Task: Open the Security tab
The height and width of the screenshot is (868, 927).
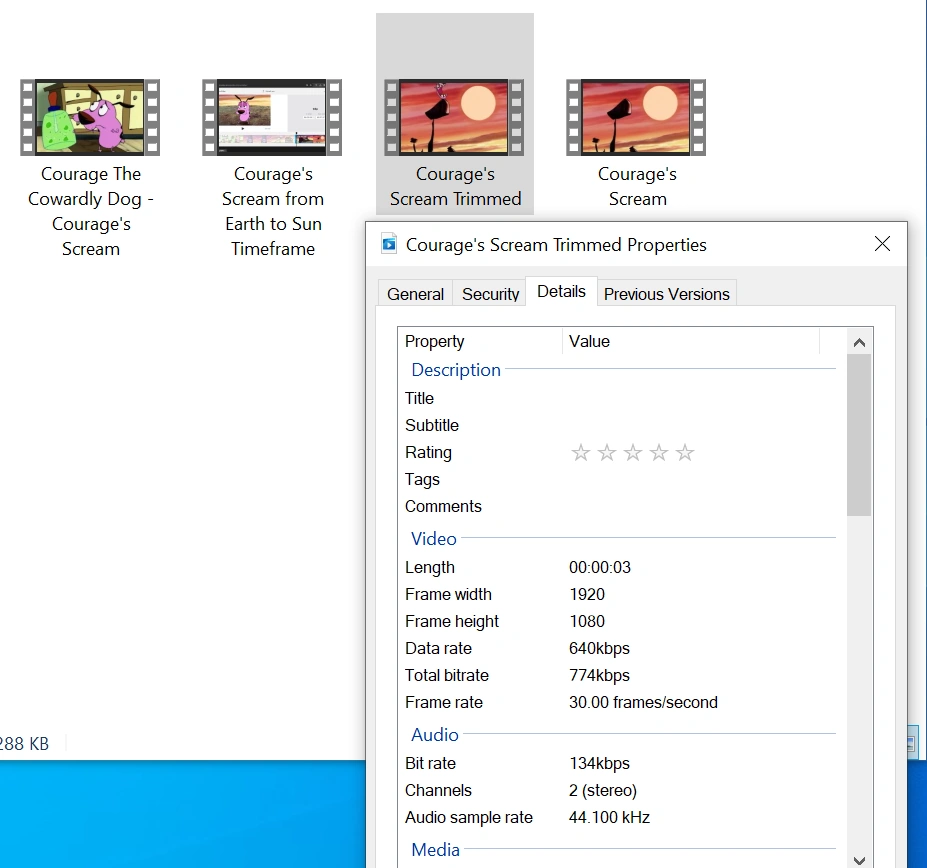Action: tap(490, 294)
